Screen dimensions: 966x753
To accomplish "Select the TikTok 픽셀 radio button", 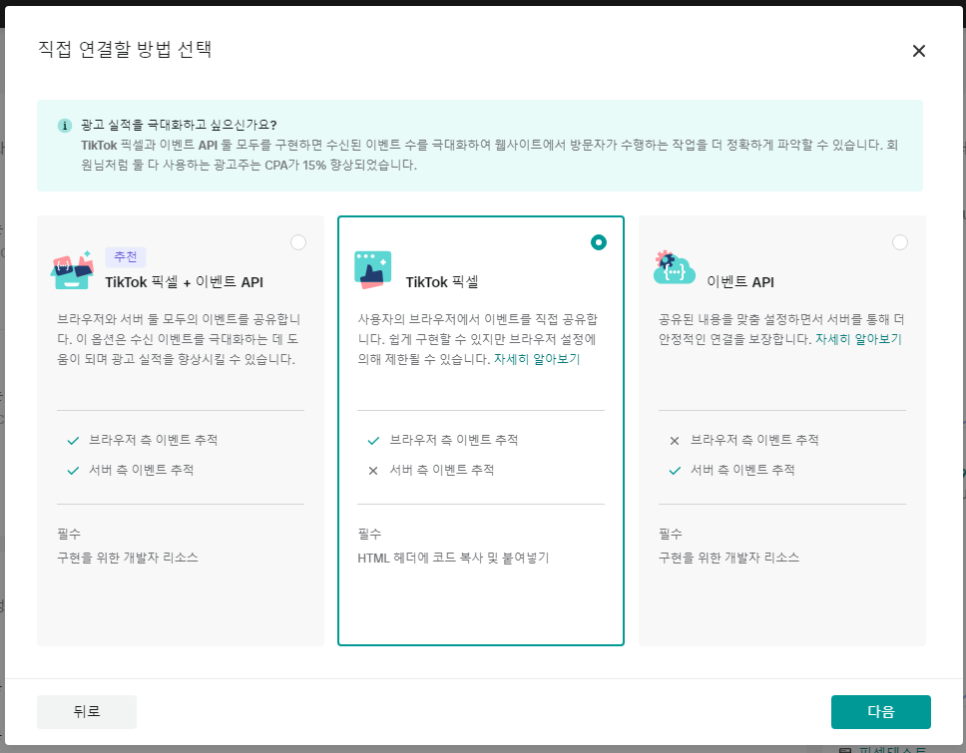I will (598, 242).
